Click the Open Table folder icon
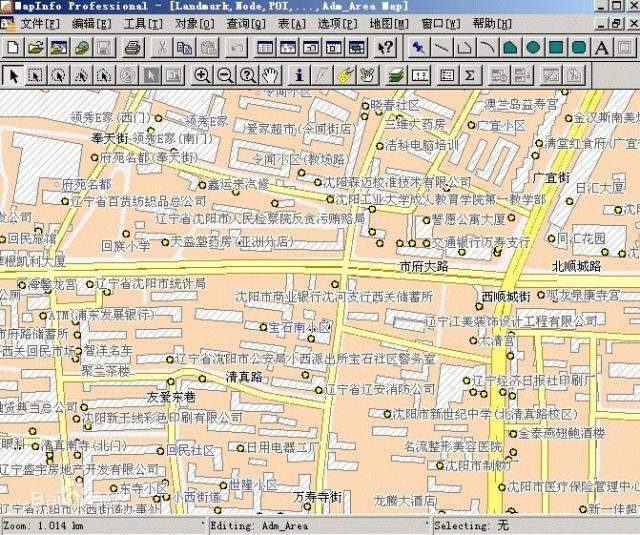The width and height of the screenshot is (640, 535). pos(36,47)
